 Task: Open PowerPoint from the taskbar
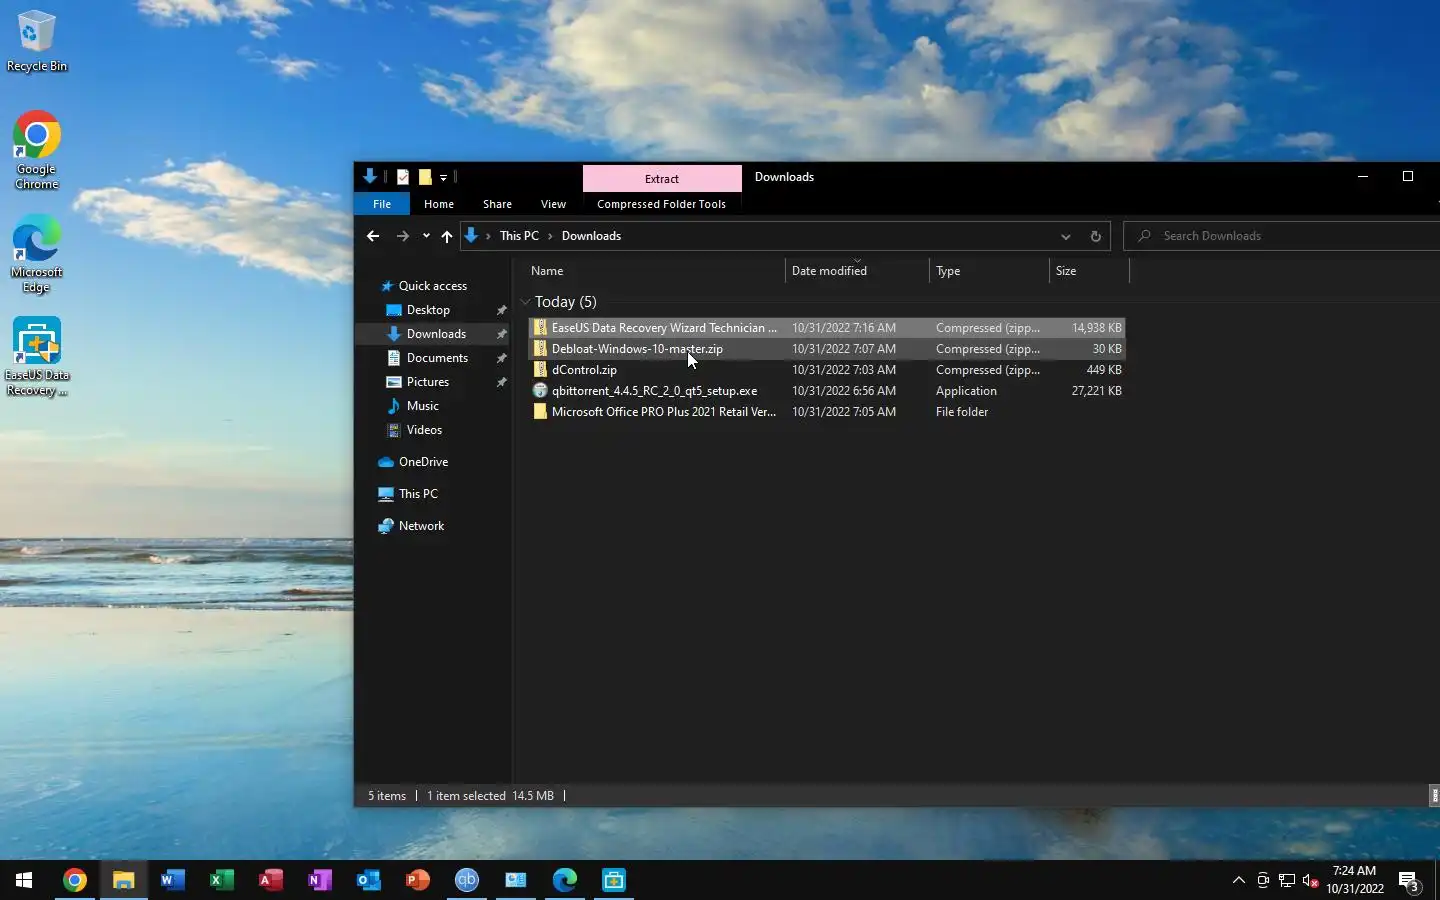[x=418, y=880]
